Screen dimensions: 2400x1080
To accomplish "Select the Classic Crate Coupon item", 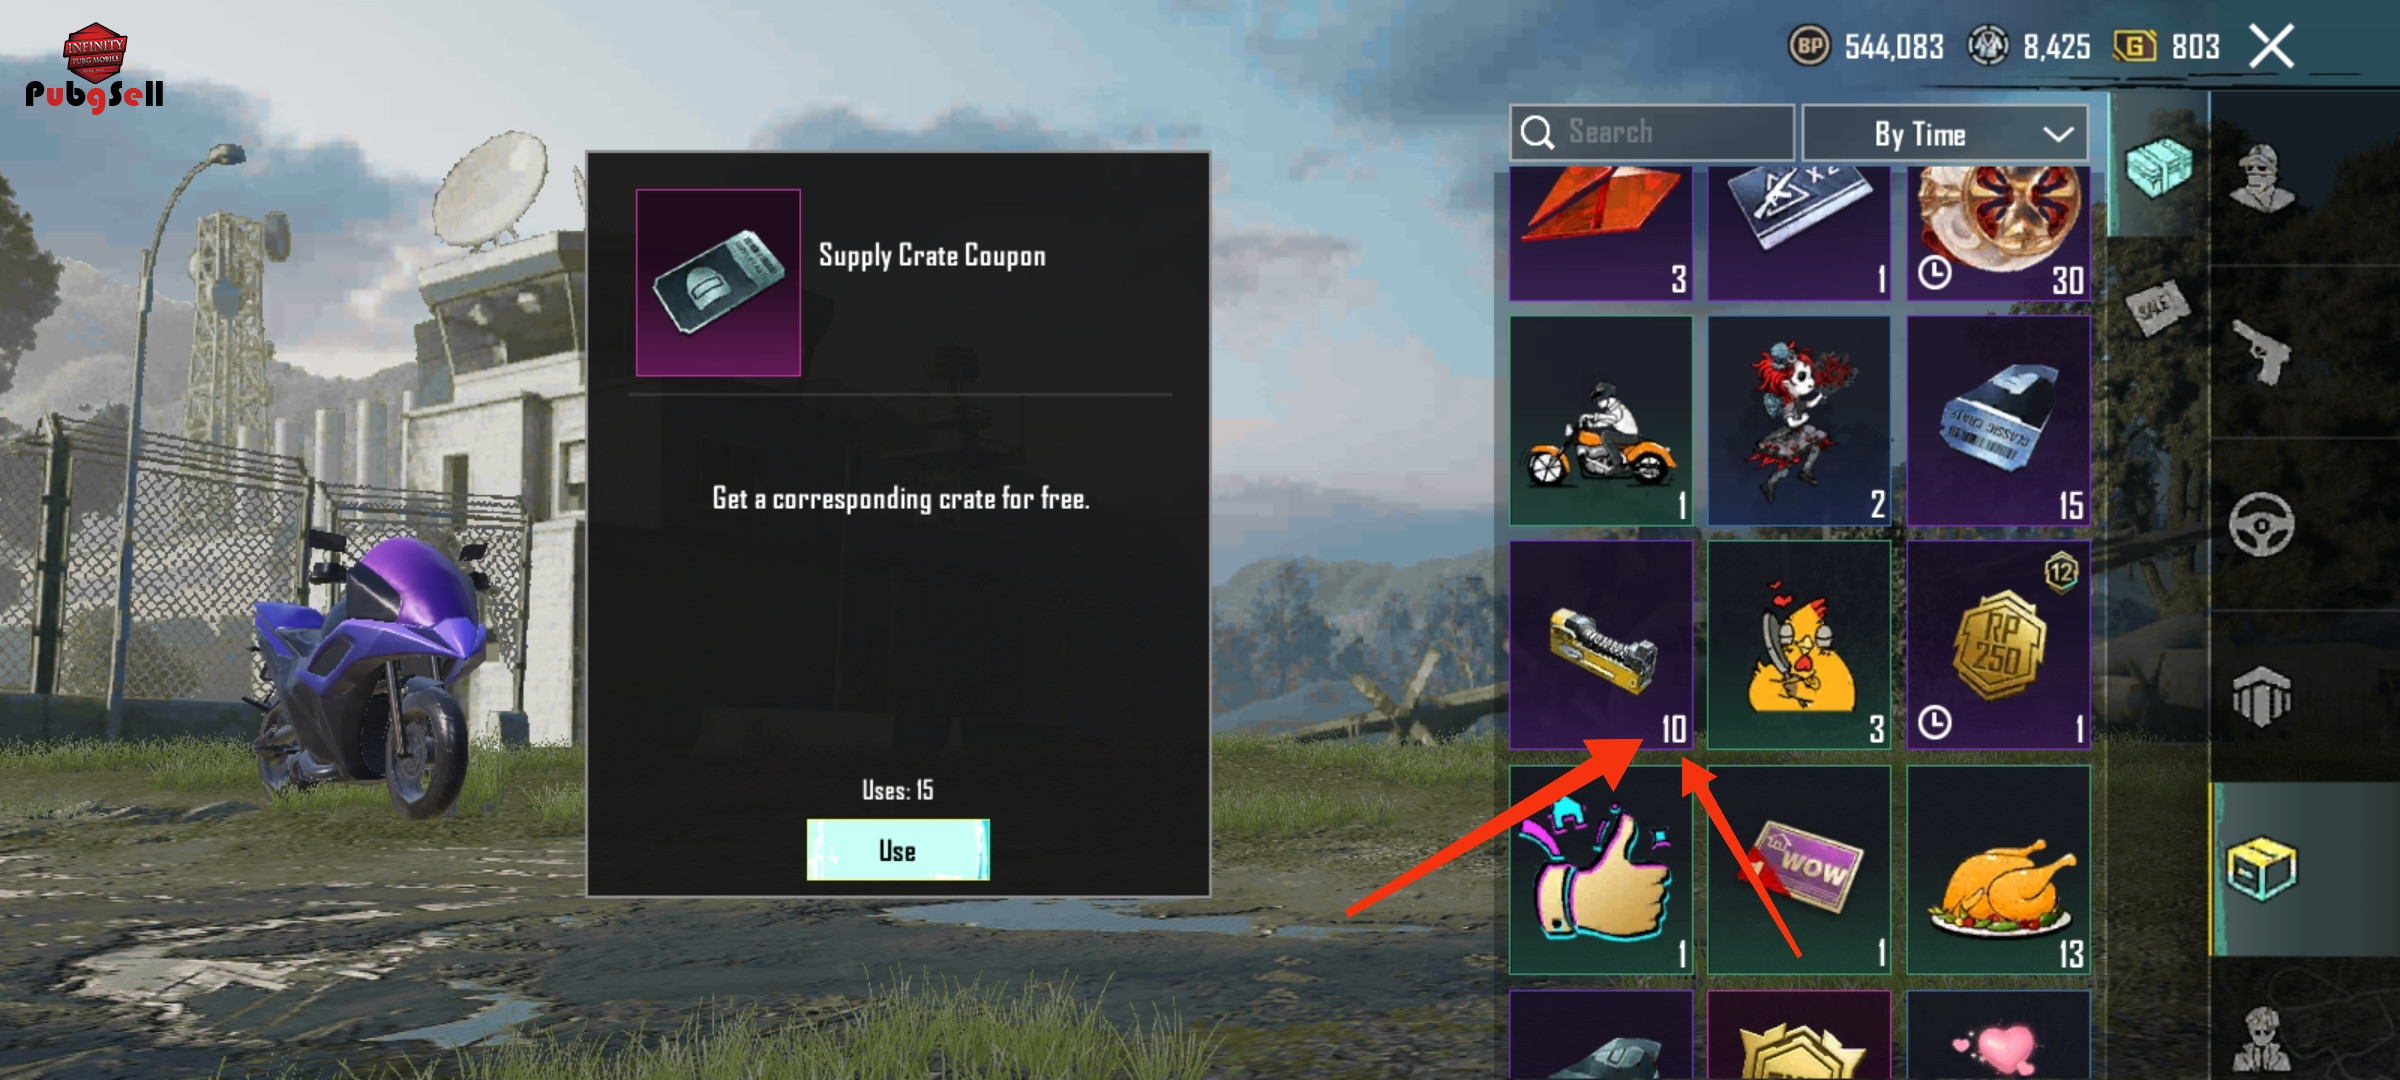I will pyautogui.click(x=1998, y=421).
